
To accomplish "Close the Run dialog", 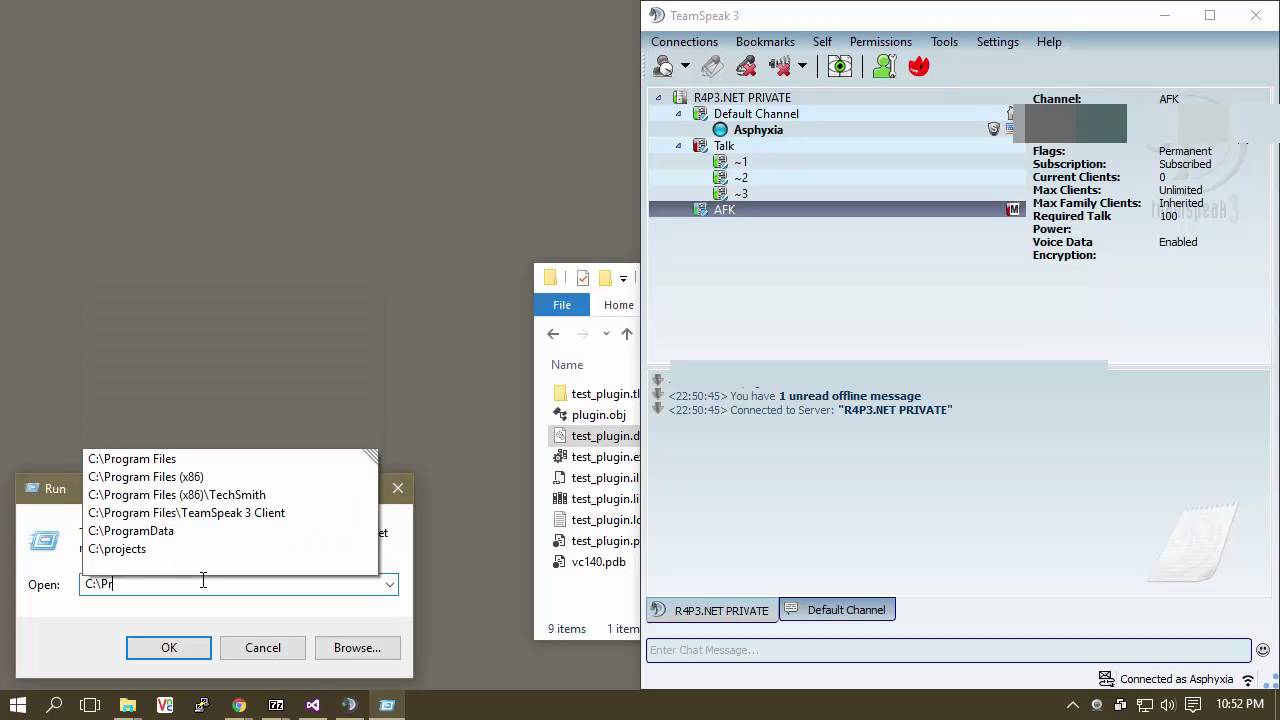I will point(398,488).
